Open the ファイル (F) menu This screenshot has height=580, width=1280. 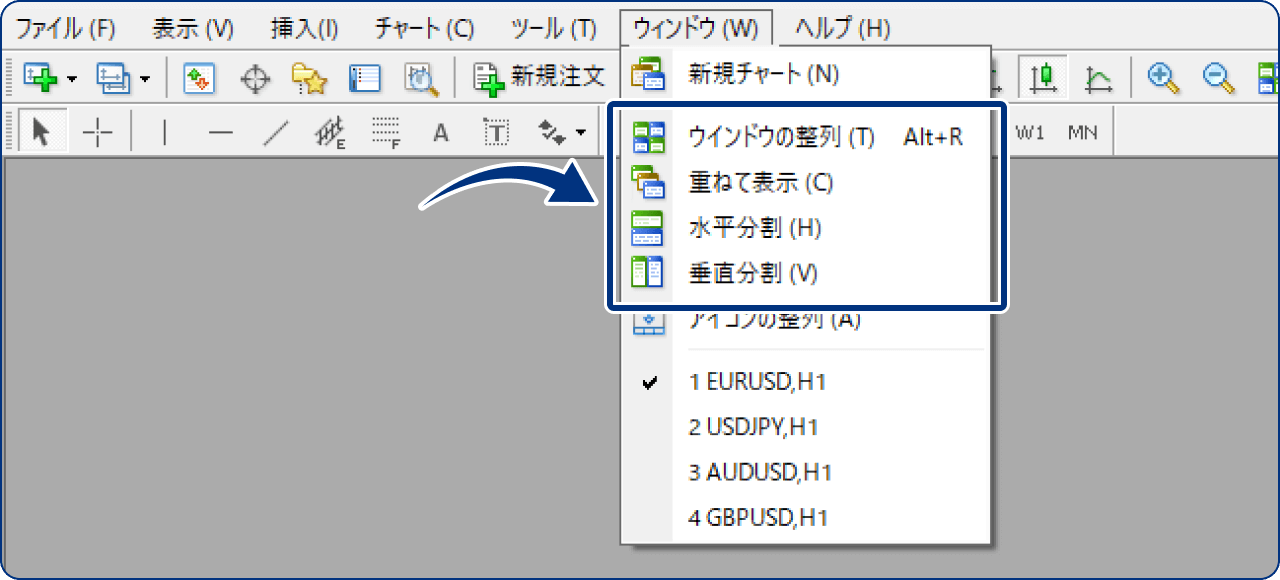(x=66, y=28)
